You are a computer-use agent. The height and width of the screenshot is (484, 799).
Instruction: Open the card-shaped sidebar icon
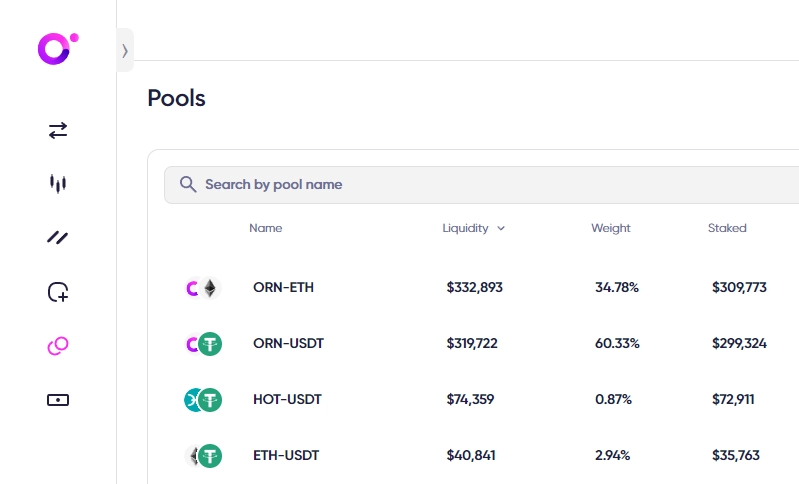[x=58, y=400]
